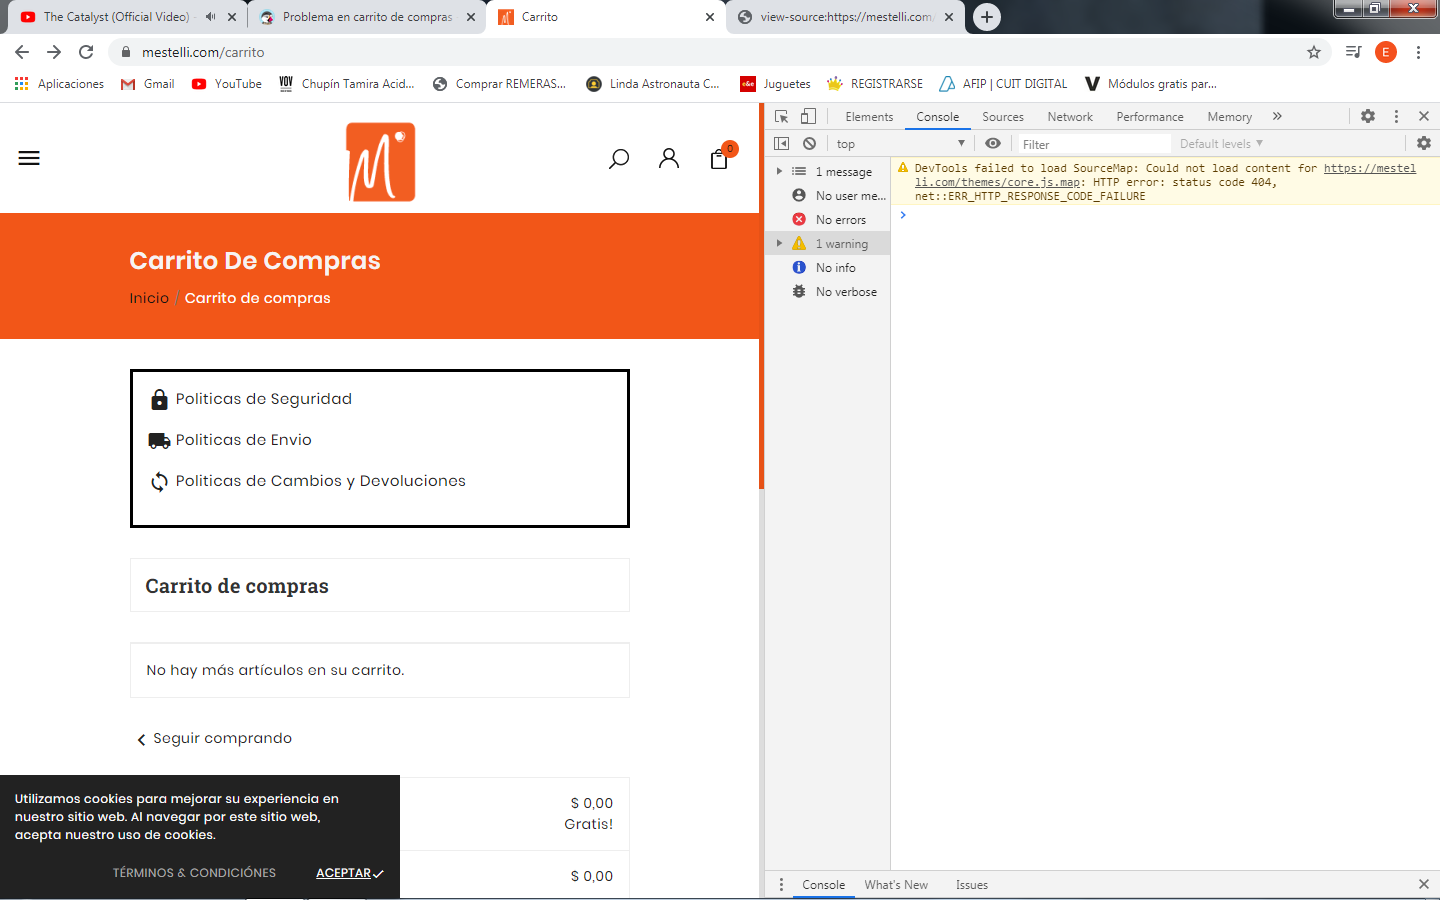
Task: Go back with the browser back arrow
Action: [x=22, y=52]
